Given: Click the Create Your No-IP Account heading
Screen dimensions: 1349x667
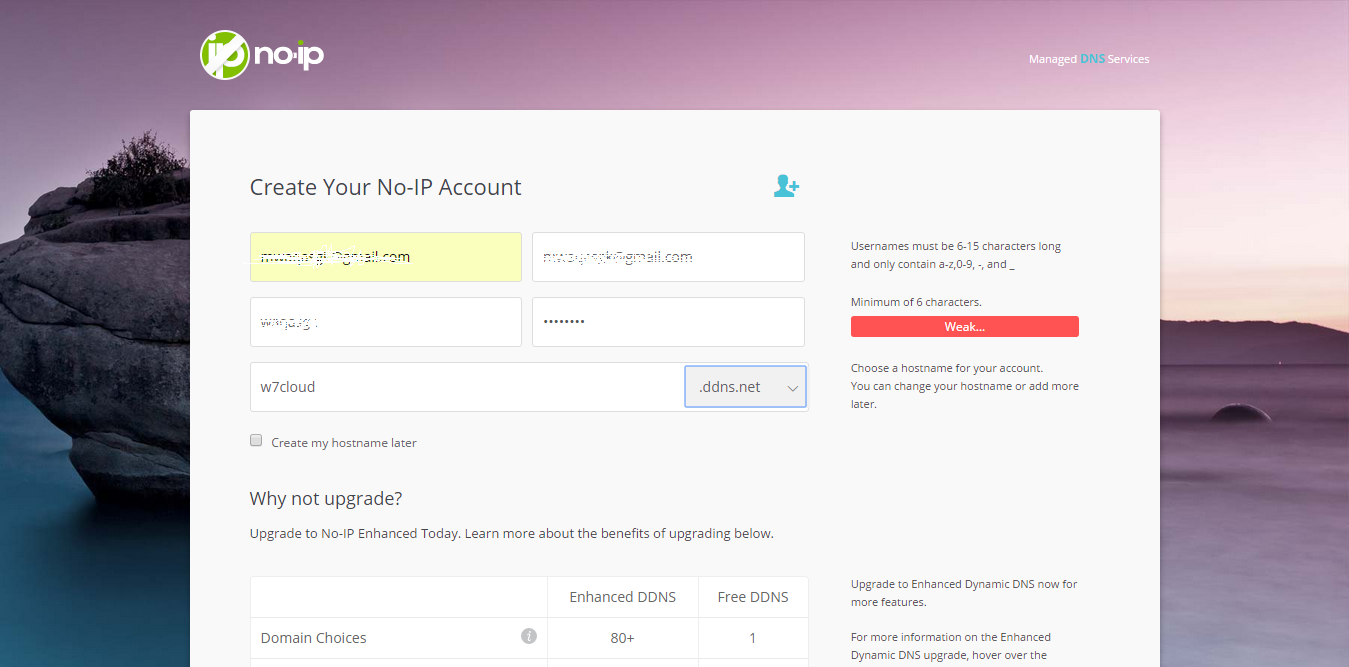Looking at the screenshot, I should [x=386, y=187].
